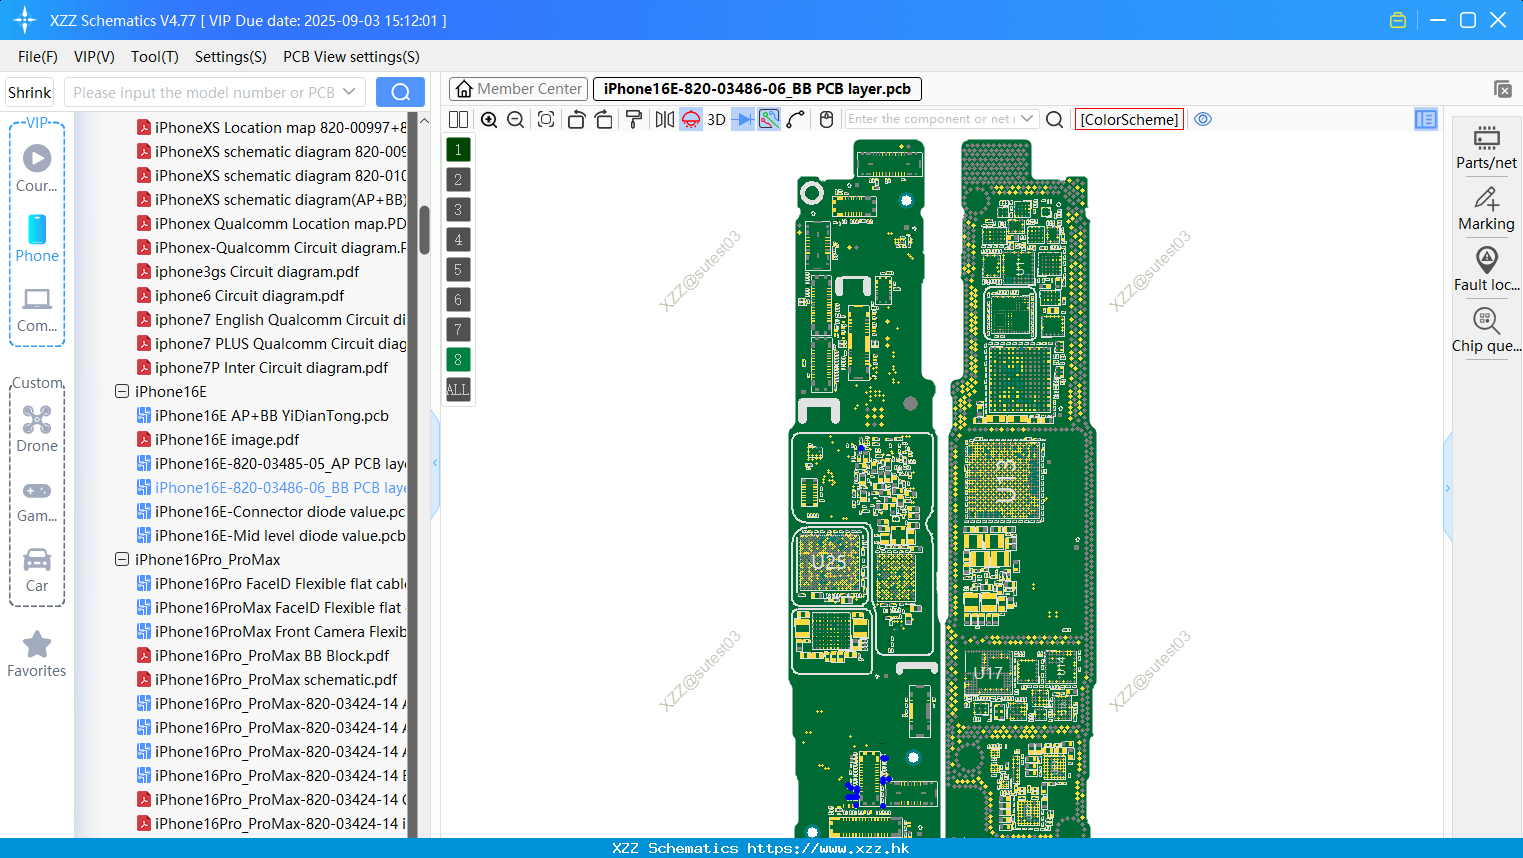Open the Tool(T) menu
Viewport: 1523px width, 858px height.
coord(155,57)
